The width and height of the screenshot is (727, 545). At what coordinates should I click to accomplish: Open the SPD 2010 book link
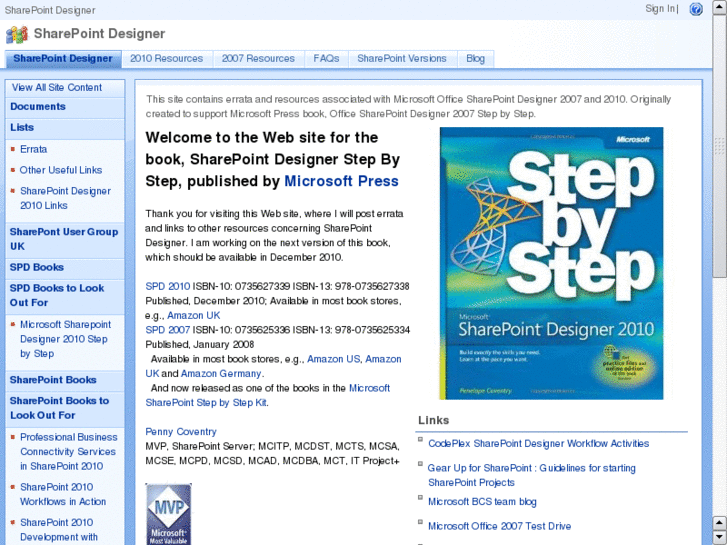point(168,286)
